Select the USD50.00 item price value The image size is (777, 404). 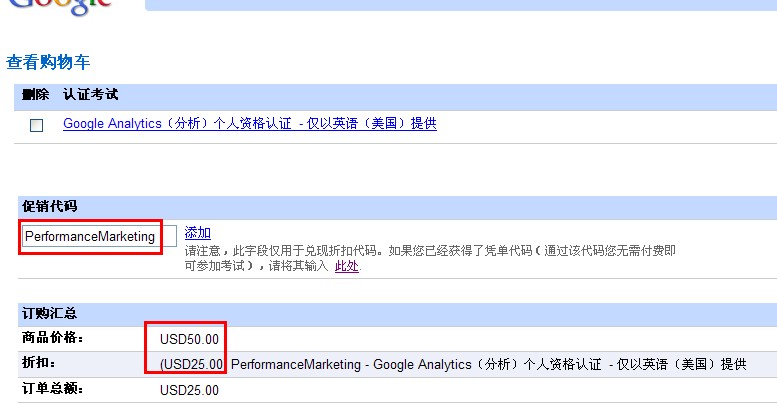pos(189,339)
